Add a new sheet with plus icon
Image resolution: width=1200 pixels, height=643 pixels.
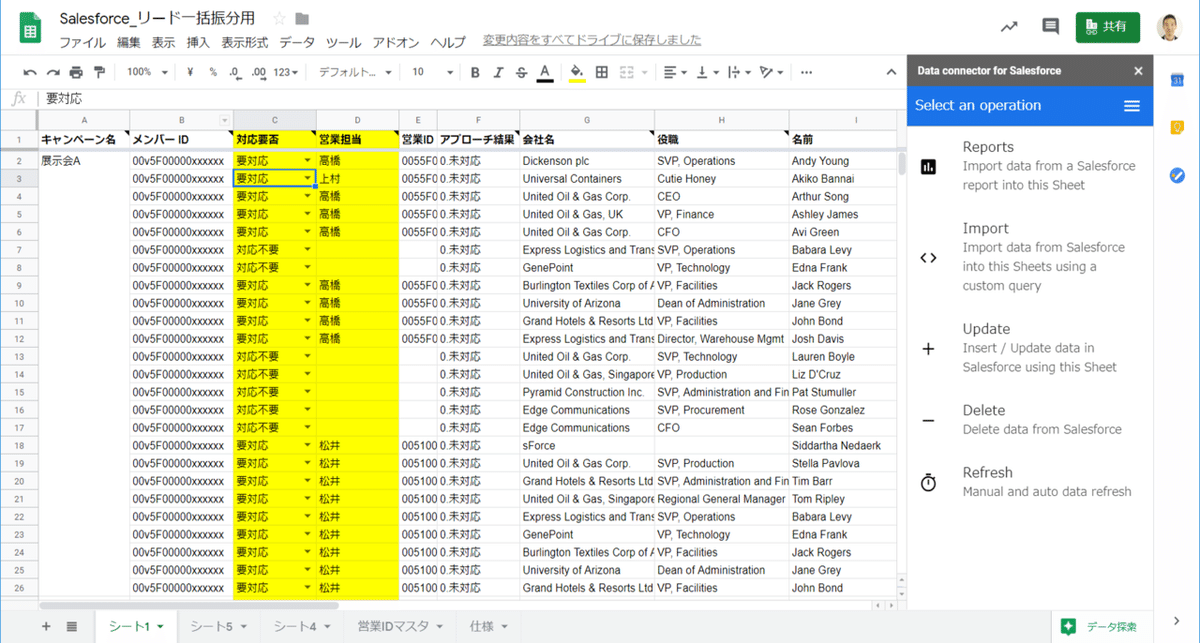click(x=46, y=626)
